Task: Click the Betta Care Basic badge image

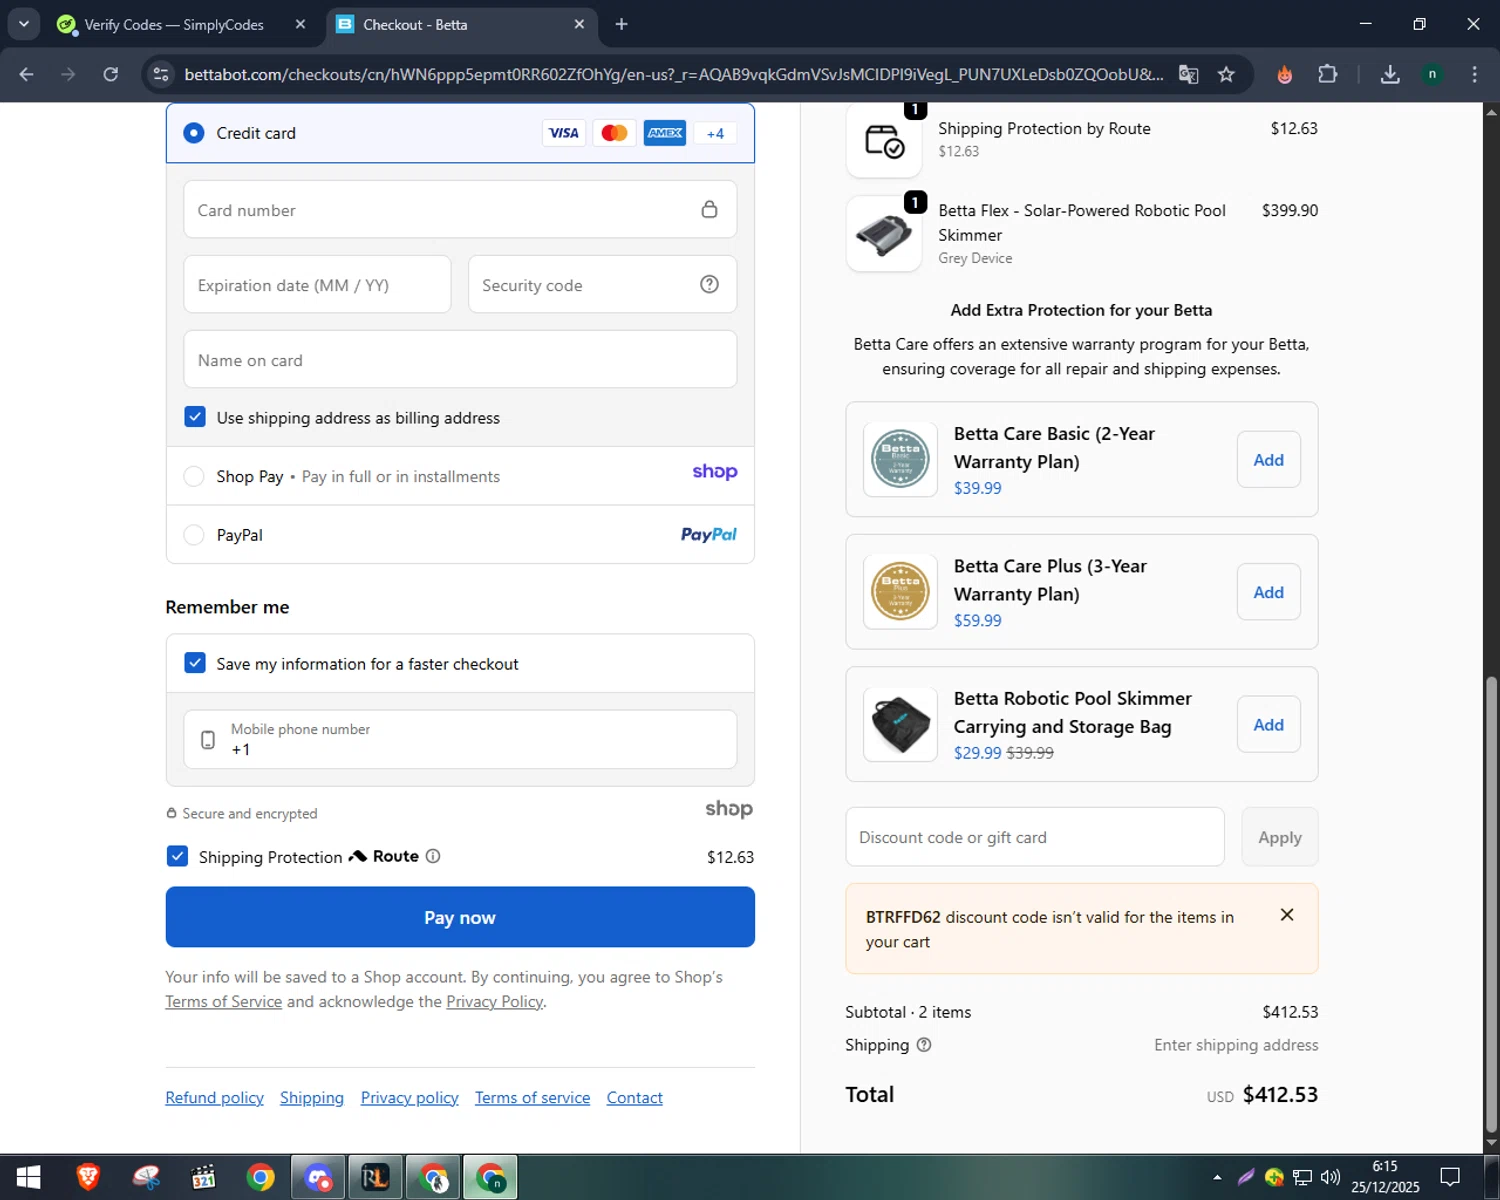Action: coord(900,459)
